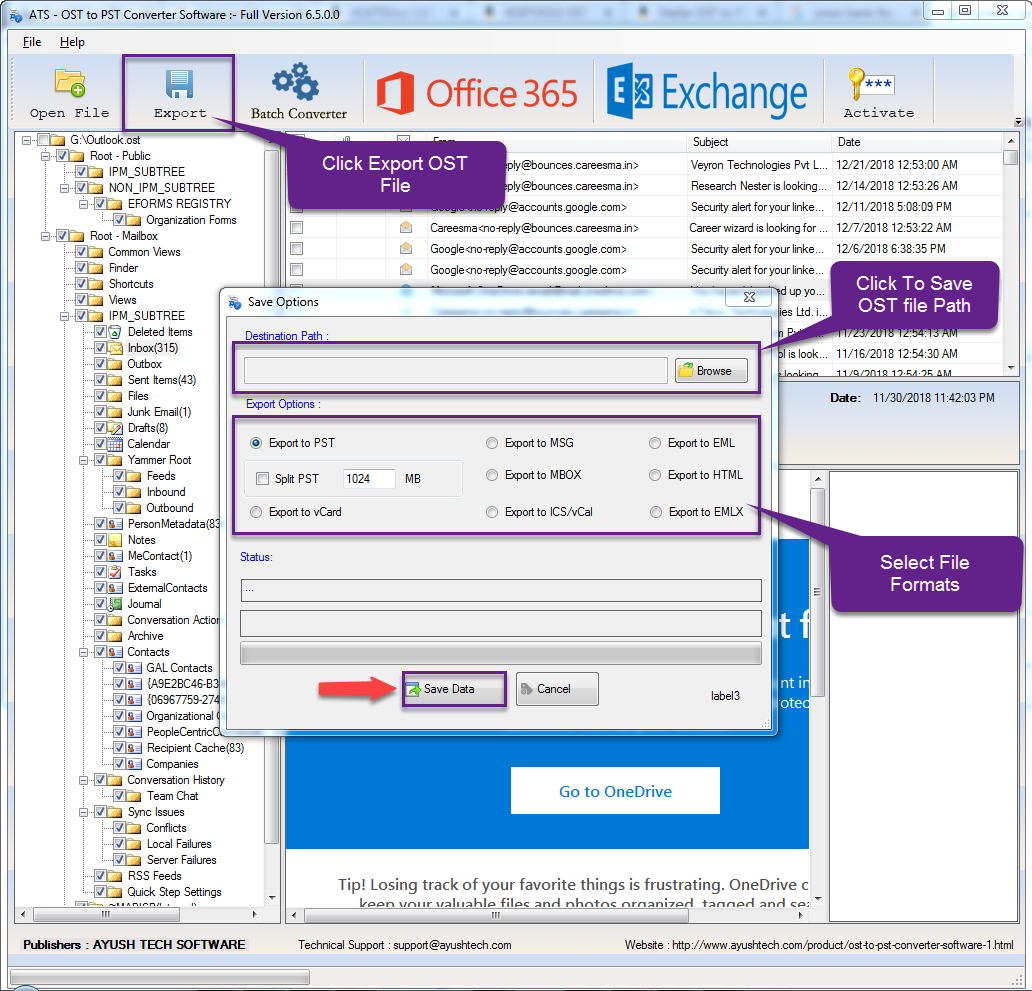
Task: Choose Export to vCard option
Action: [256, 512]
